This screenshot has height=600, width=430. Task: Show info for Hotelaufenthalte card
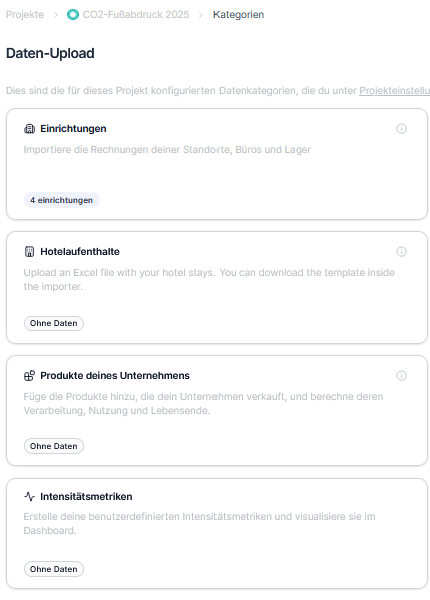tap(401, 252)
